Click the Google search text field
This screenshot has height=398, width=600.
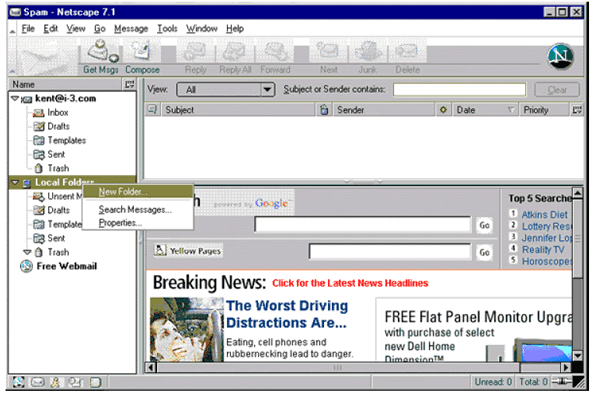tap(363, 224)
